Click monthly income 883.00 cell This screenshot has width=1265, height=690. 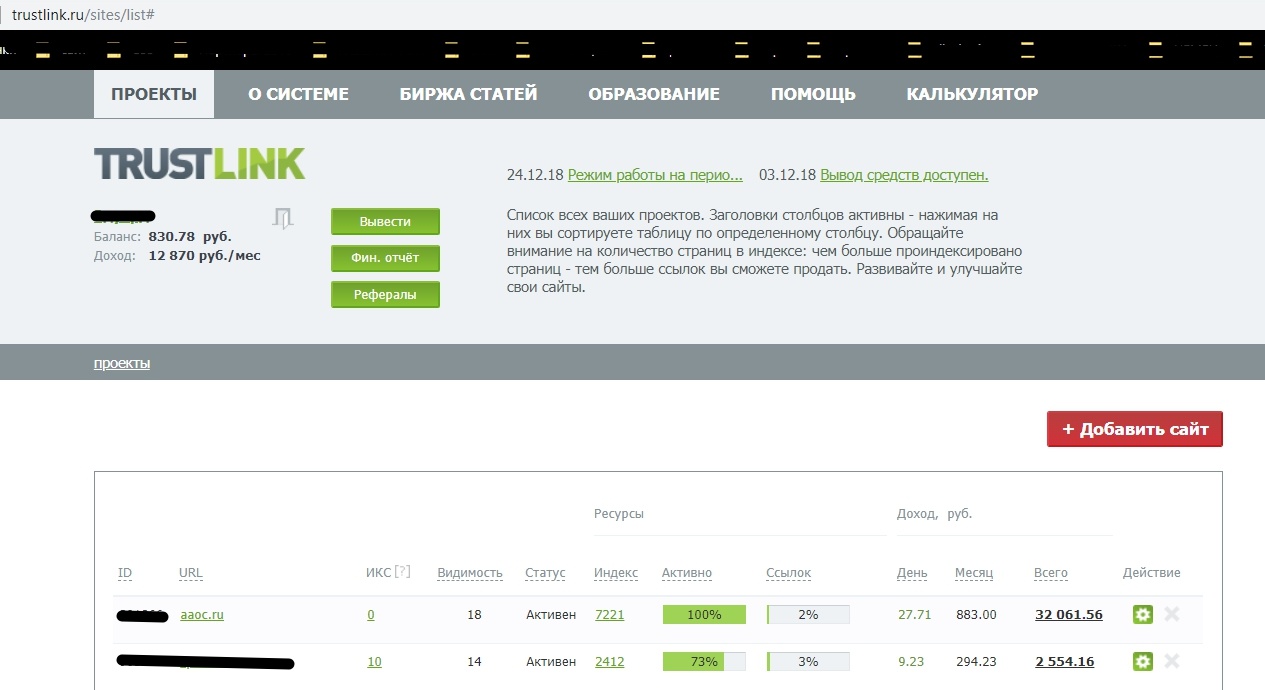tap(976, 614)
